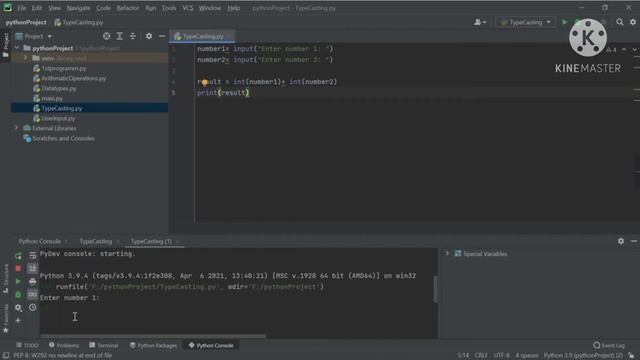Open Python Packages tool window
This screenshot has height=360, width=640.
coord(153,345)
